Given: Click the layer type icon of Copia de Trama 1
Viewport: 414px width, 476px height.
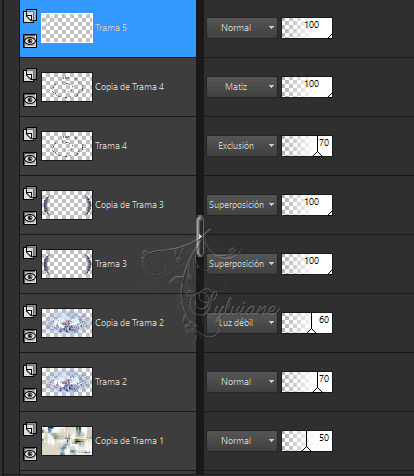Looking at the screenshot, I should pos(30,429).
